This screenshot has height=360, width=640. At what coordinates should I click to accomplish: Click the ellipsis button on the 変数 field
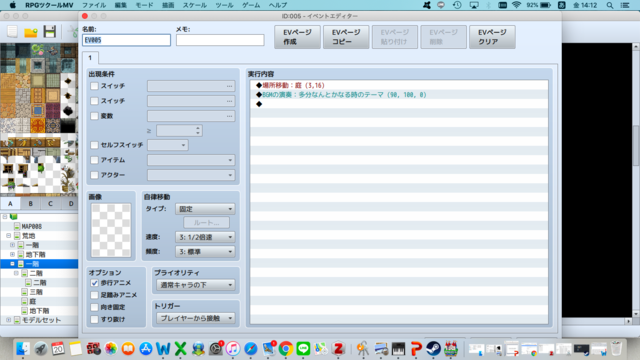229,116
